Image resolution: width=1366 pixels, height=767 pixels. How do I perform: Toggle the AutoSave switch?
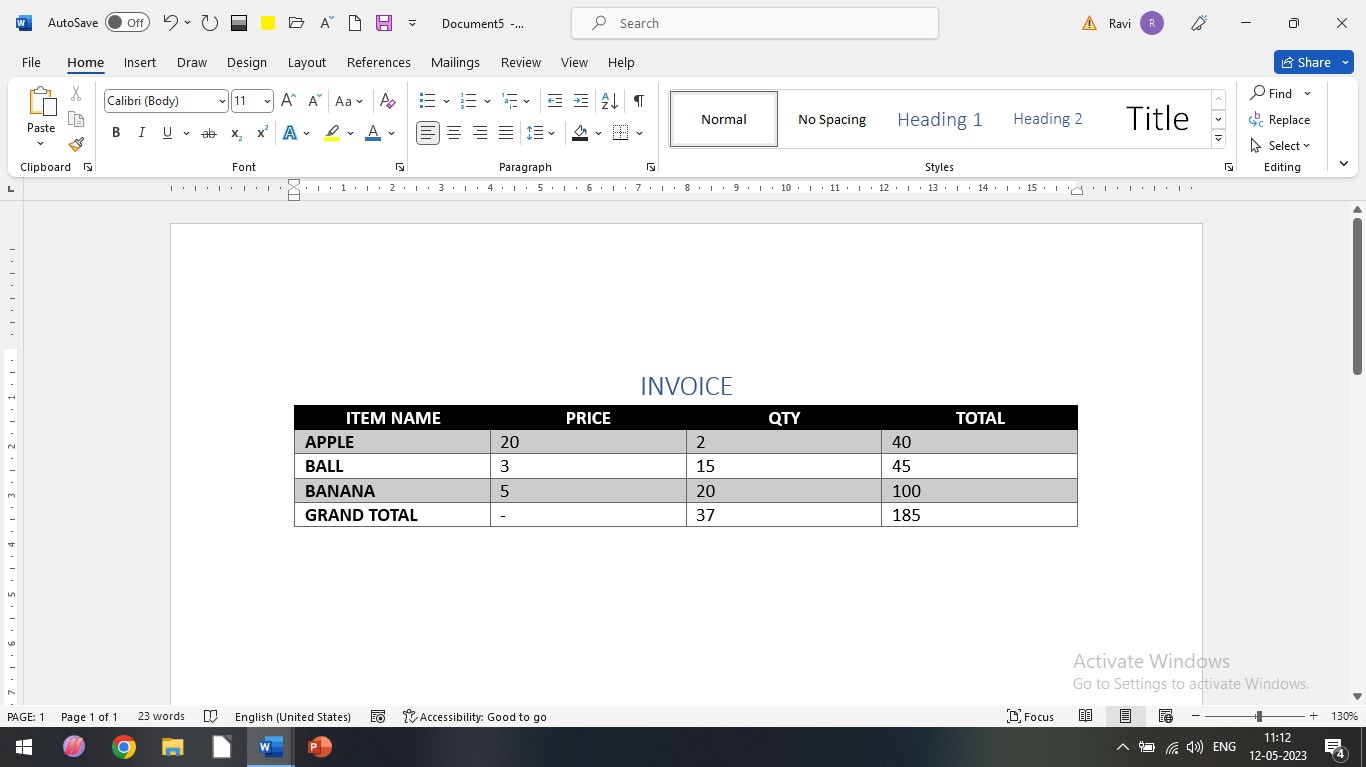127,23
